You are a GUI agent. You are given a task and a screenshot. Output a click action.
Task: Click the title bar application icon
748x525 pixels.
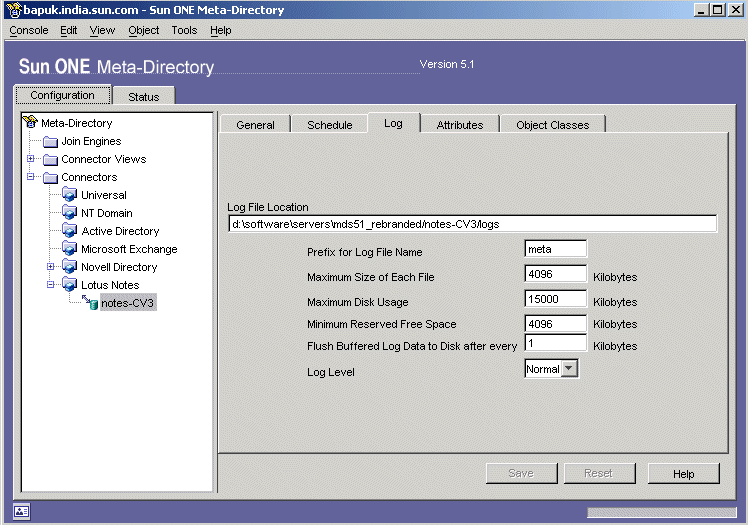pyautogui.click(x=14, y=10)
